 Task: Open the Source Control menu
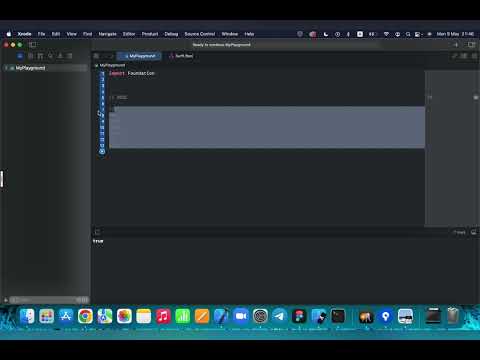pyautogui.click(x=200, y=34)
